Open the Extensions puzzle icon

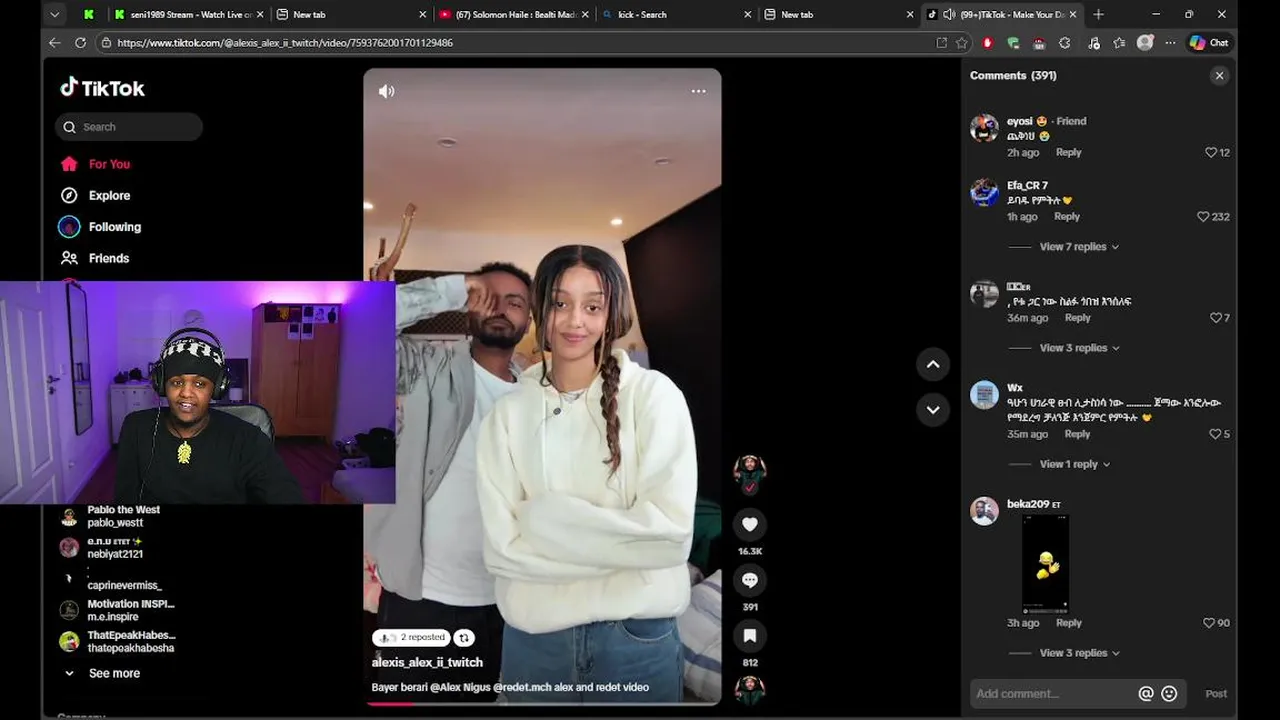pyautogui.click(x=1065, y=43)
